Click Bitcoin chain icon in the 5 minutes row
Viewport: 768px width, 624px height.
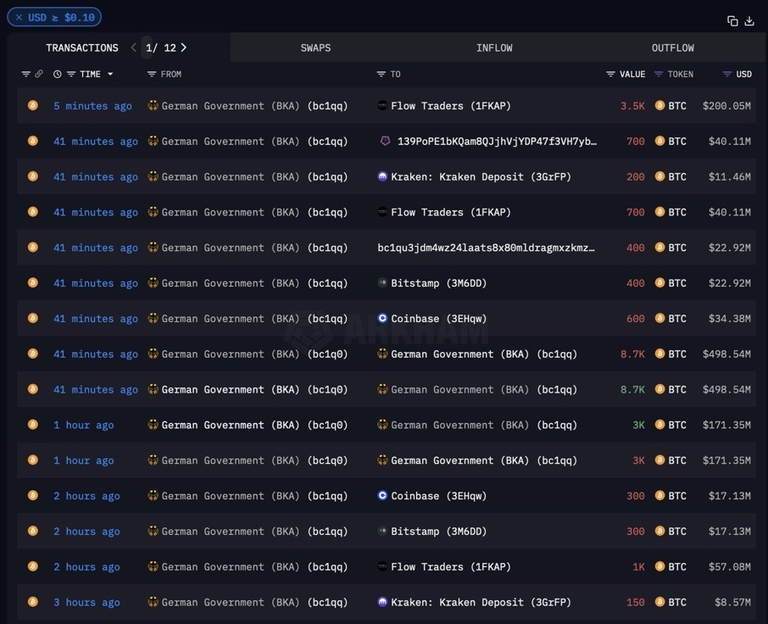coord(33,105)
